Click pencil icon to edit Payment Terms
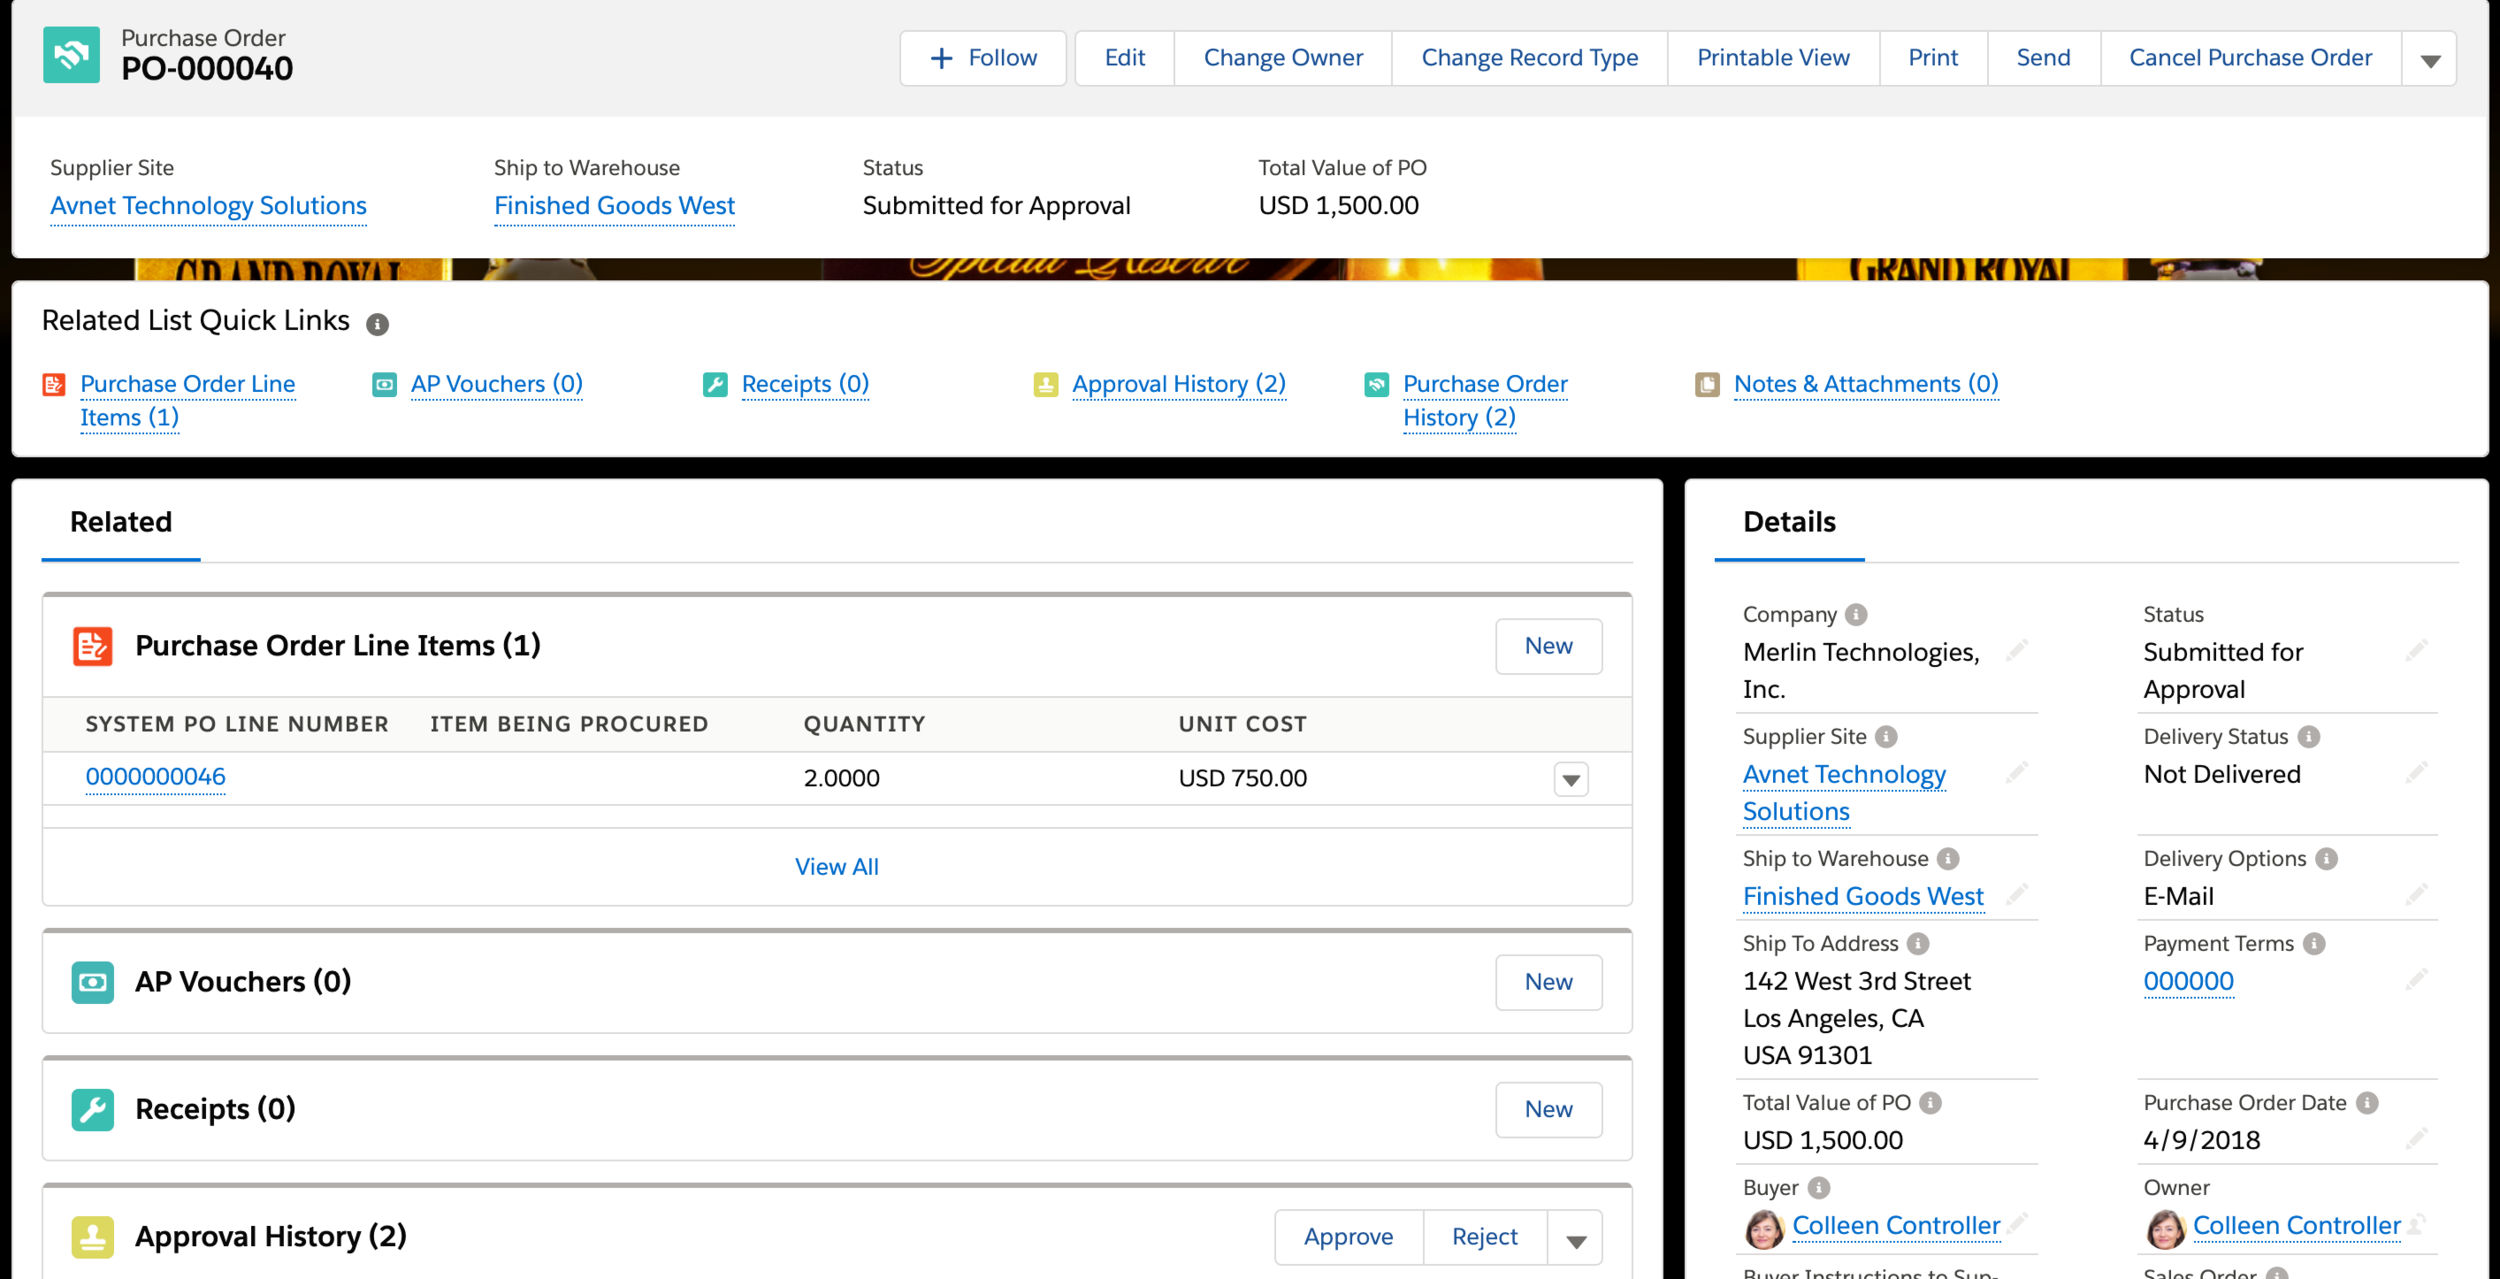The image size is (2500, 1279). point(2416,980)
